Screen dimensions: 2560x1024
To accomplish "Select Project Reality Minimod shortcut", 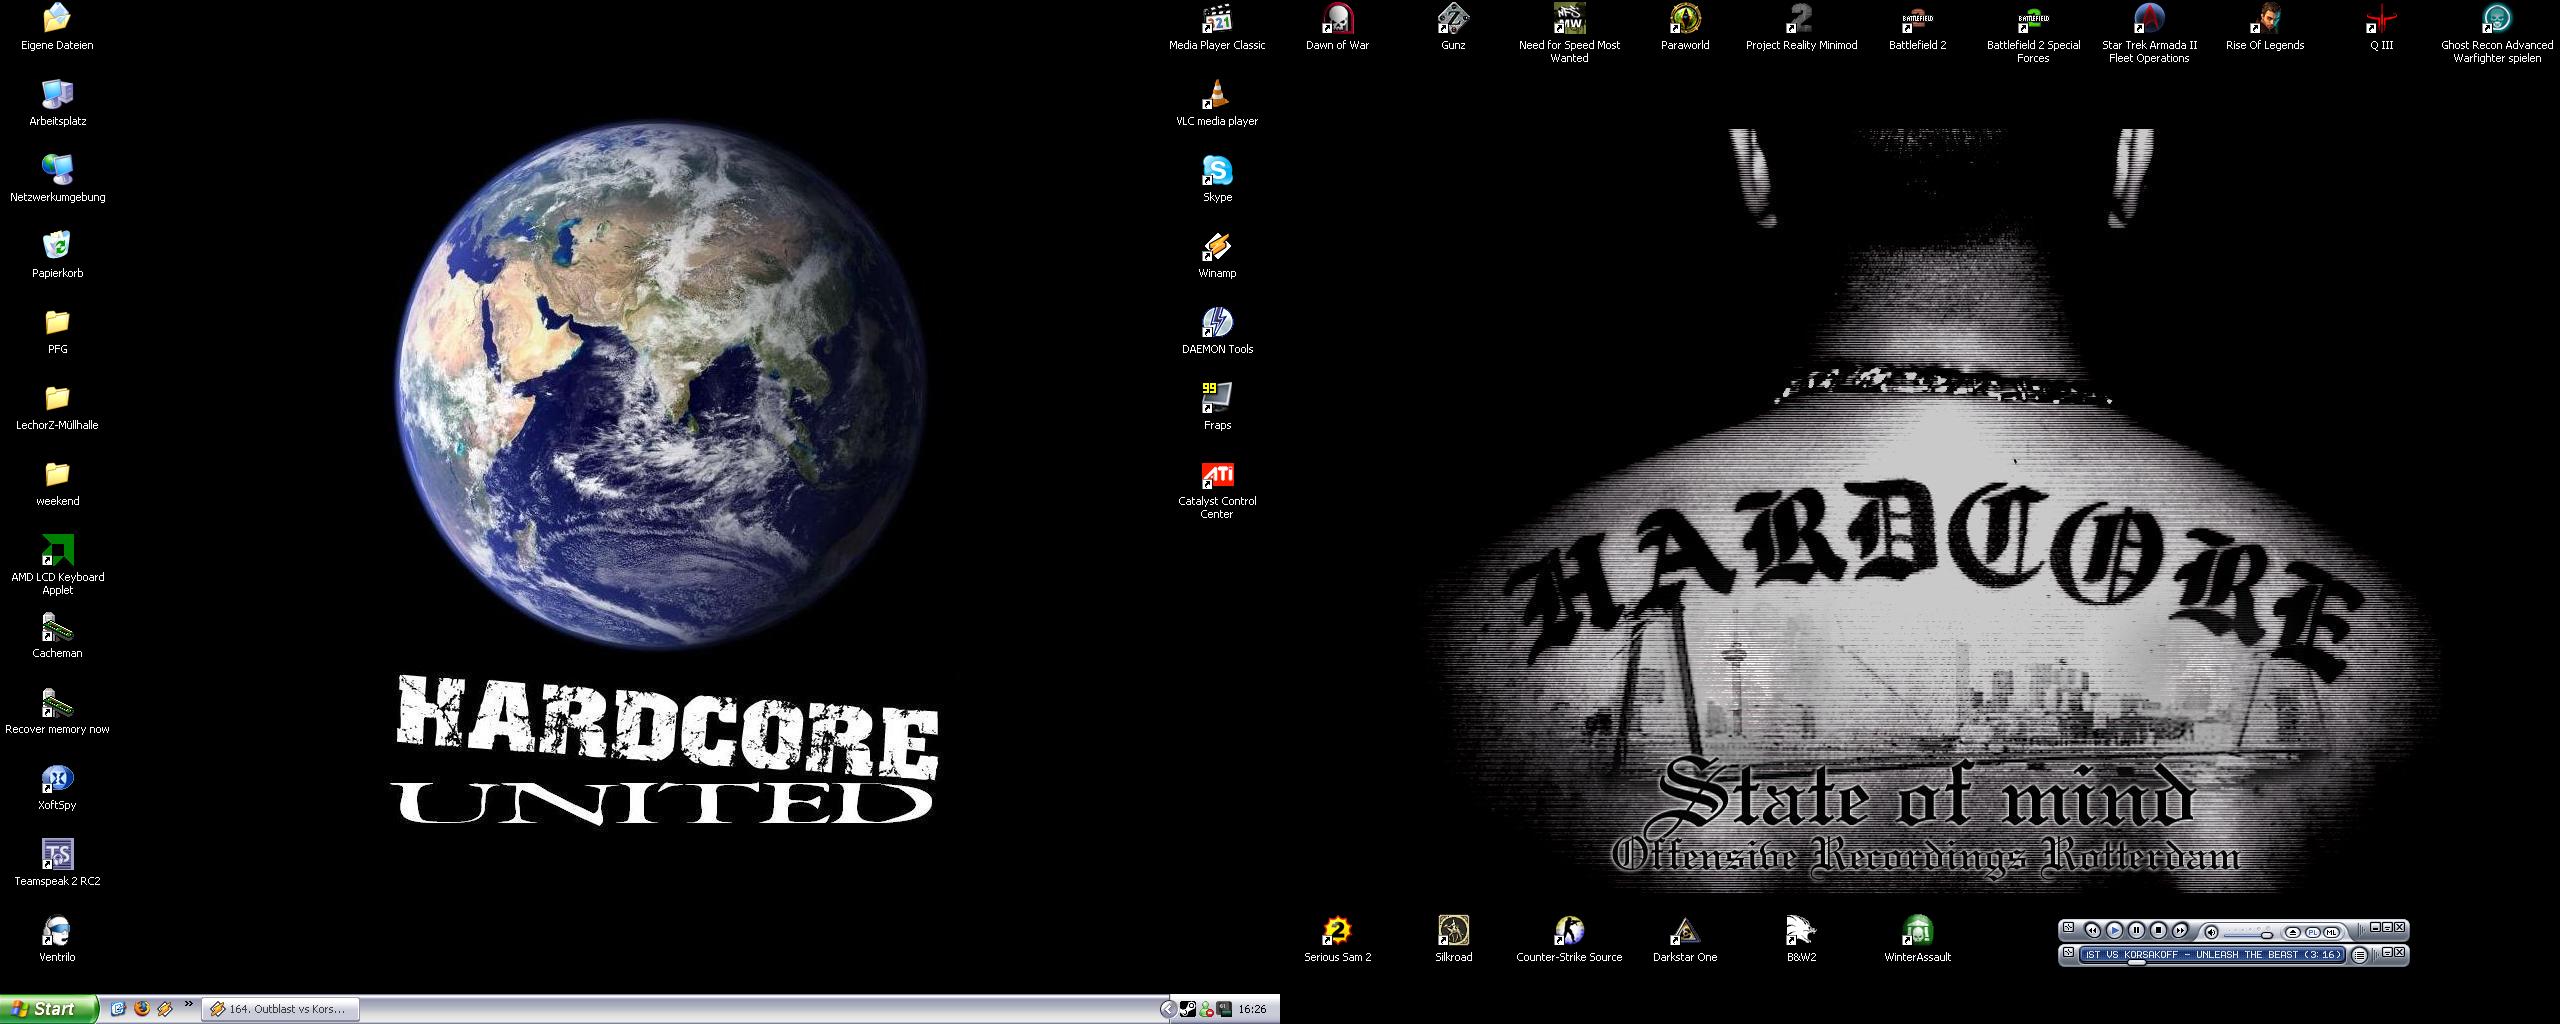I will pos(1801,27).
